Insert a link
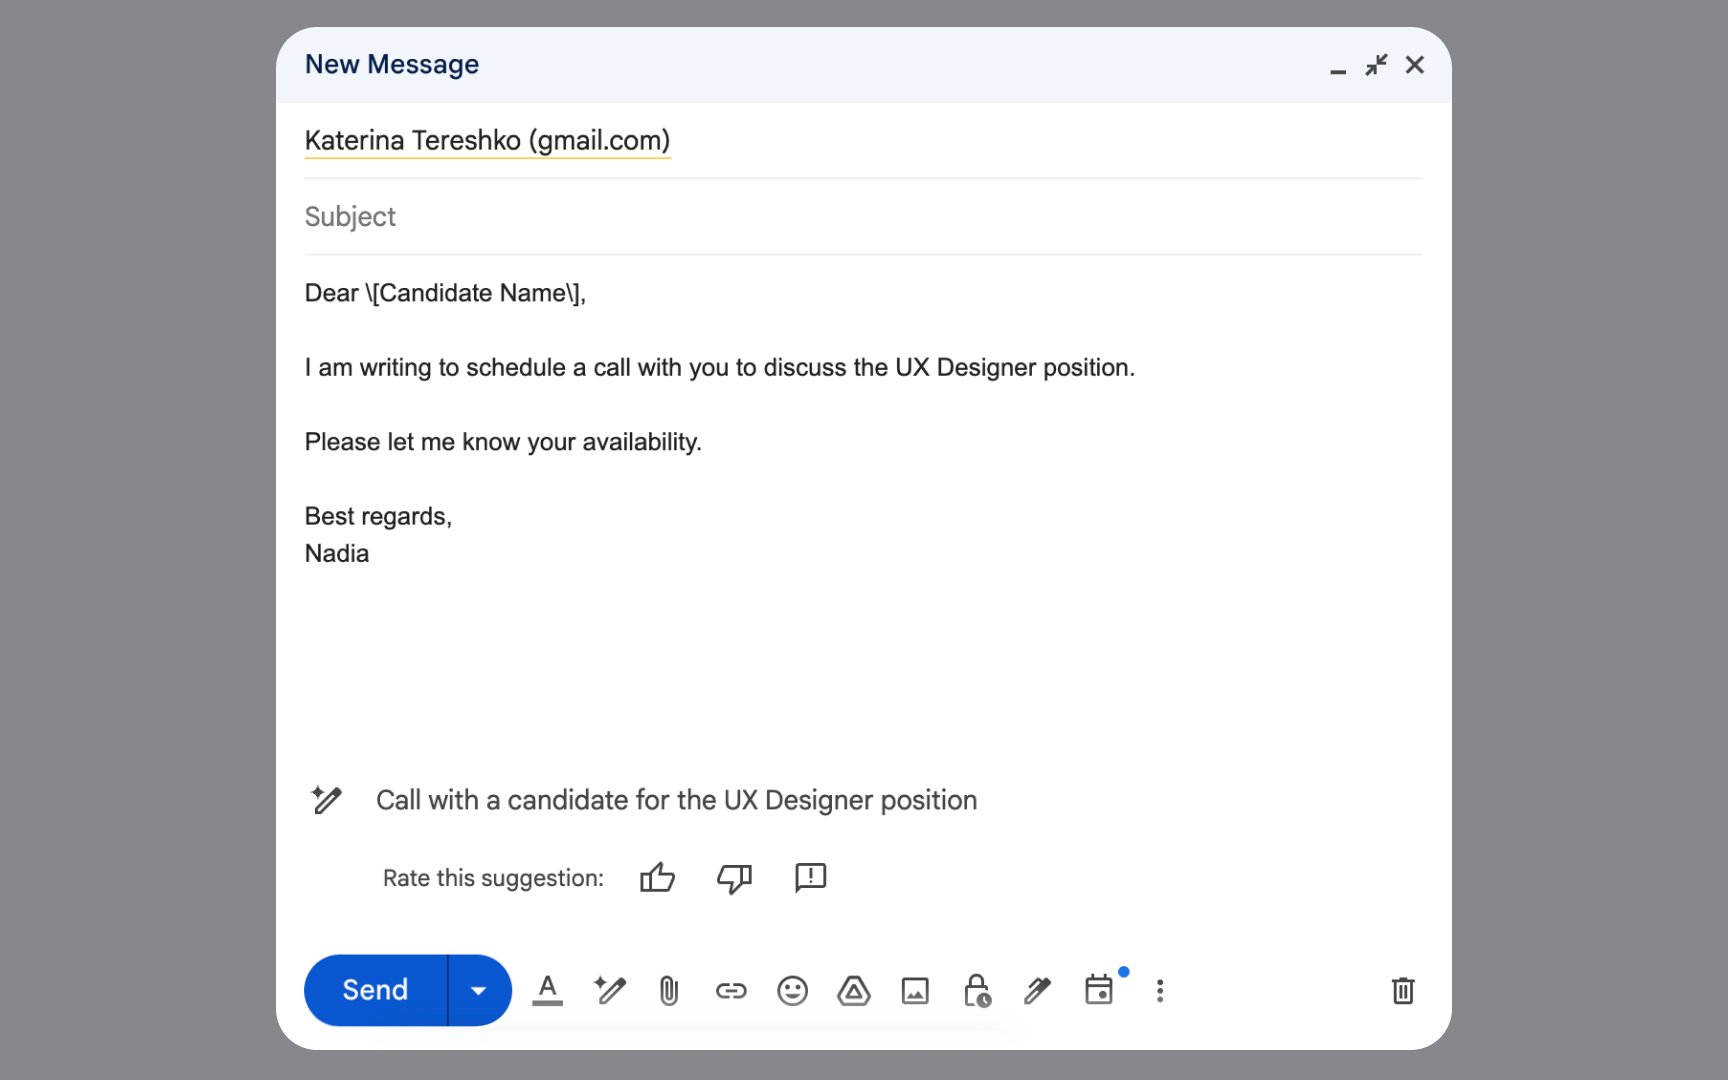The width and height of the screenshot is (1728, 1080). [731, 990]
